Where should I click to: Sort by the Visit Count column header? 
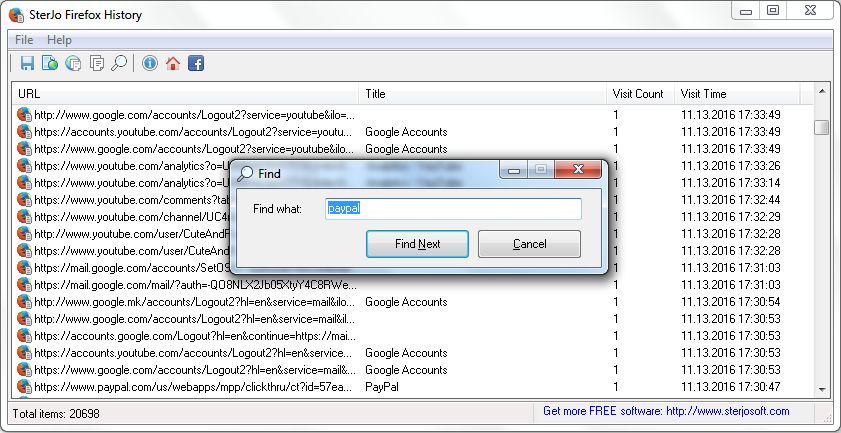(x=640, y=94)
